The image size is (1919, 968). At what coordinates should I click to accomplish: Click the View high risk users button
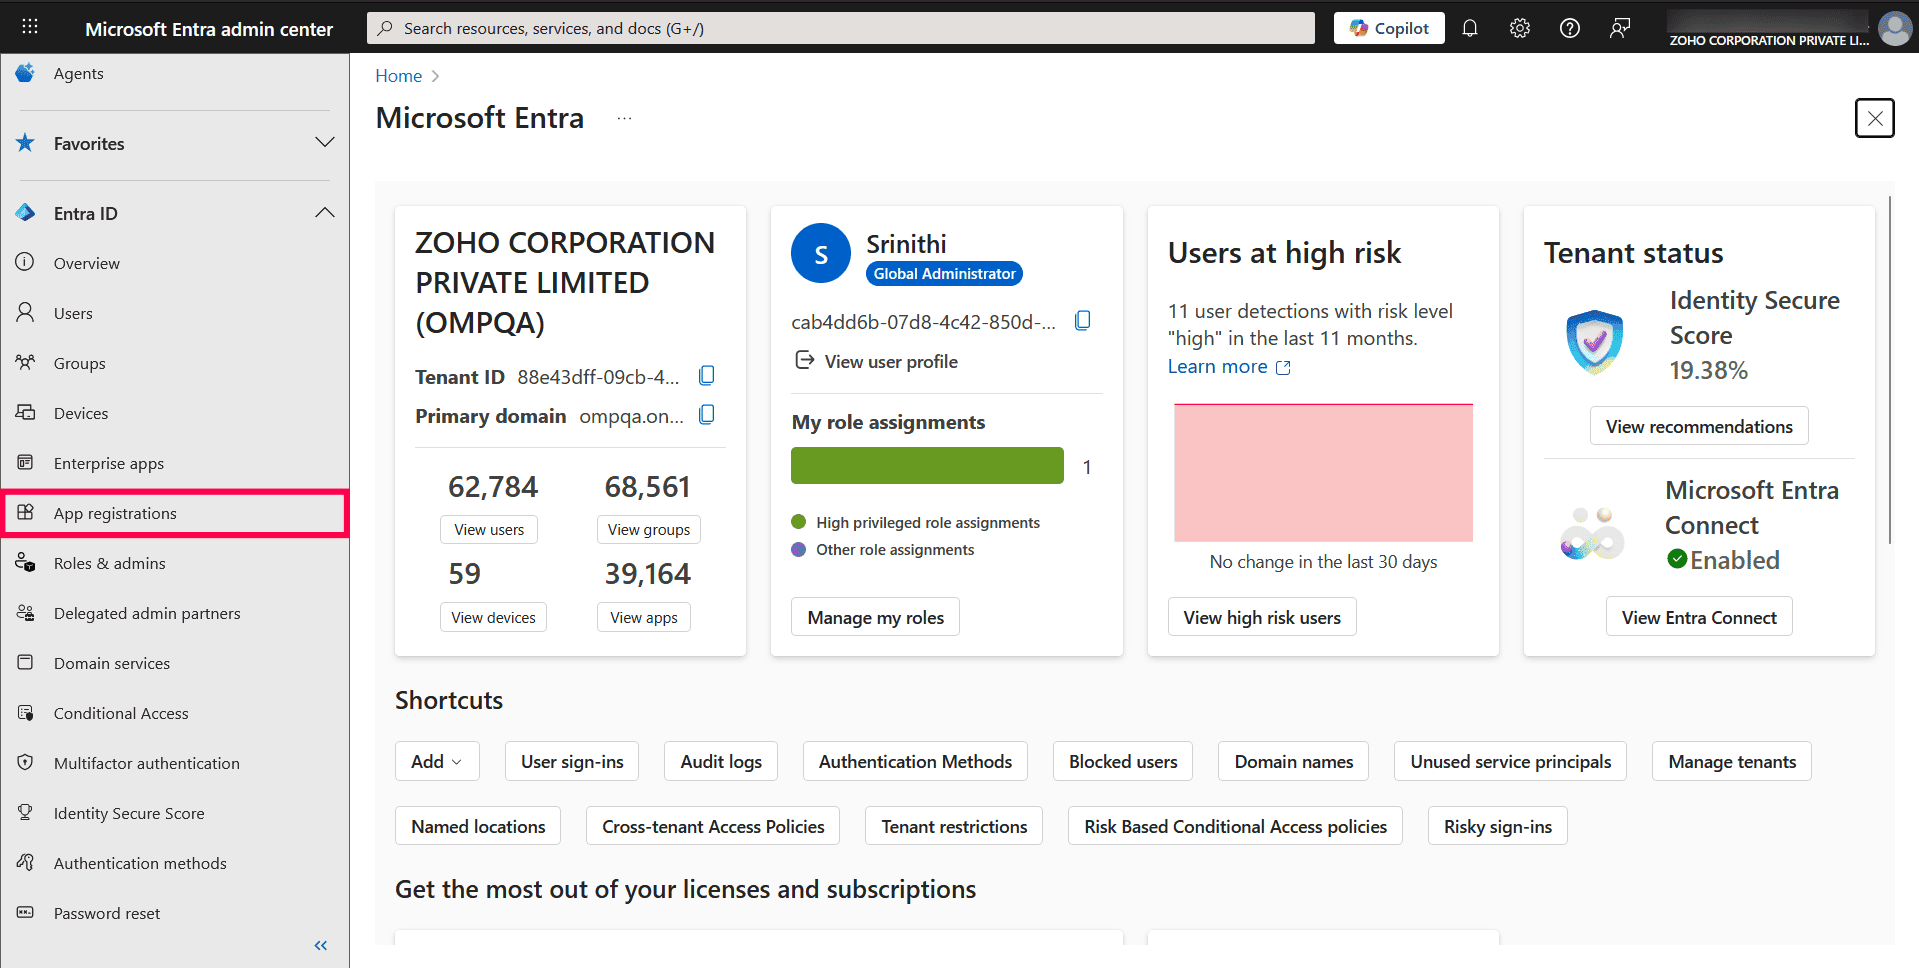[x=1262, y=616]
